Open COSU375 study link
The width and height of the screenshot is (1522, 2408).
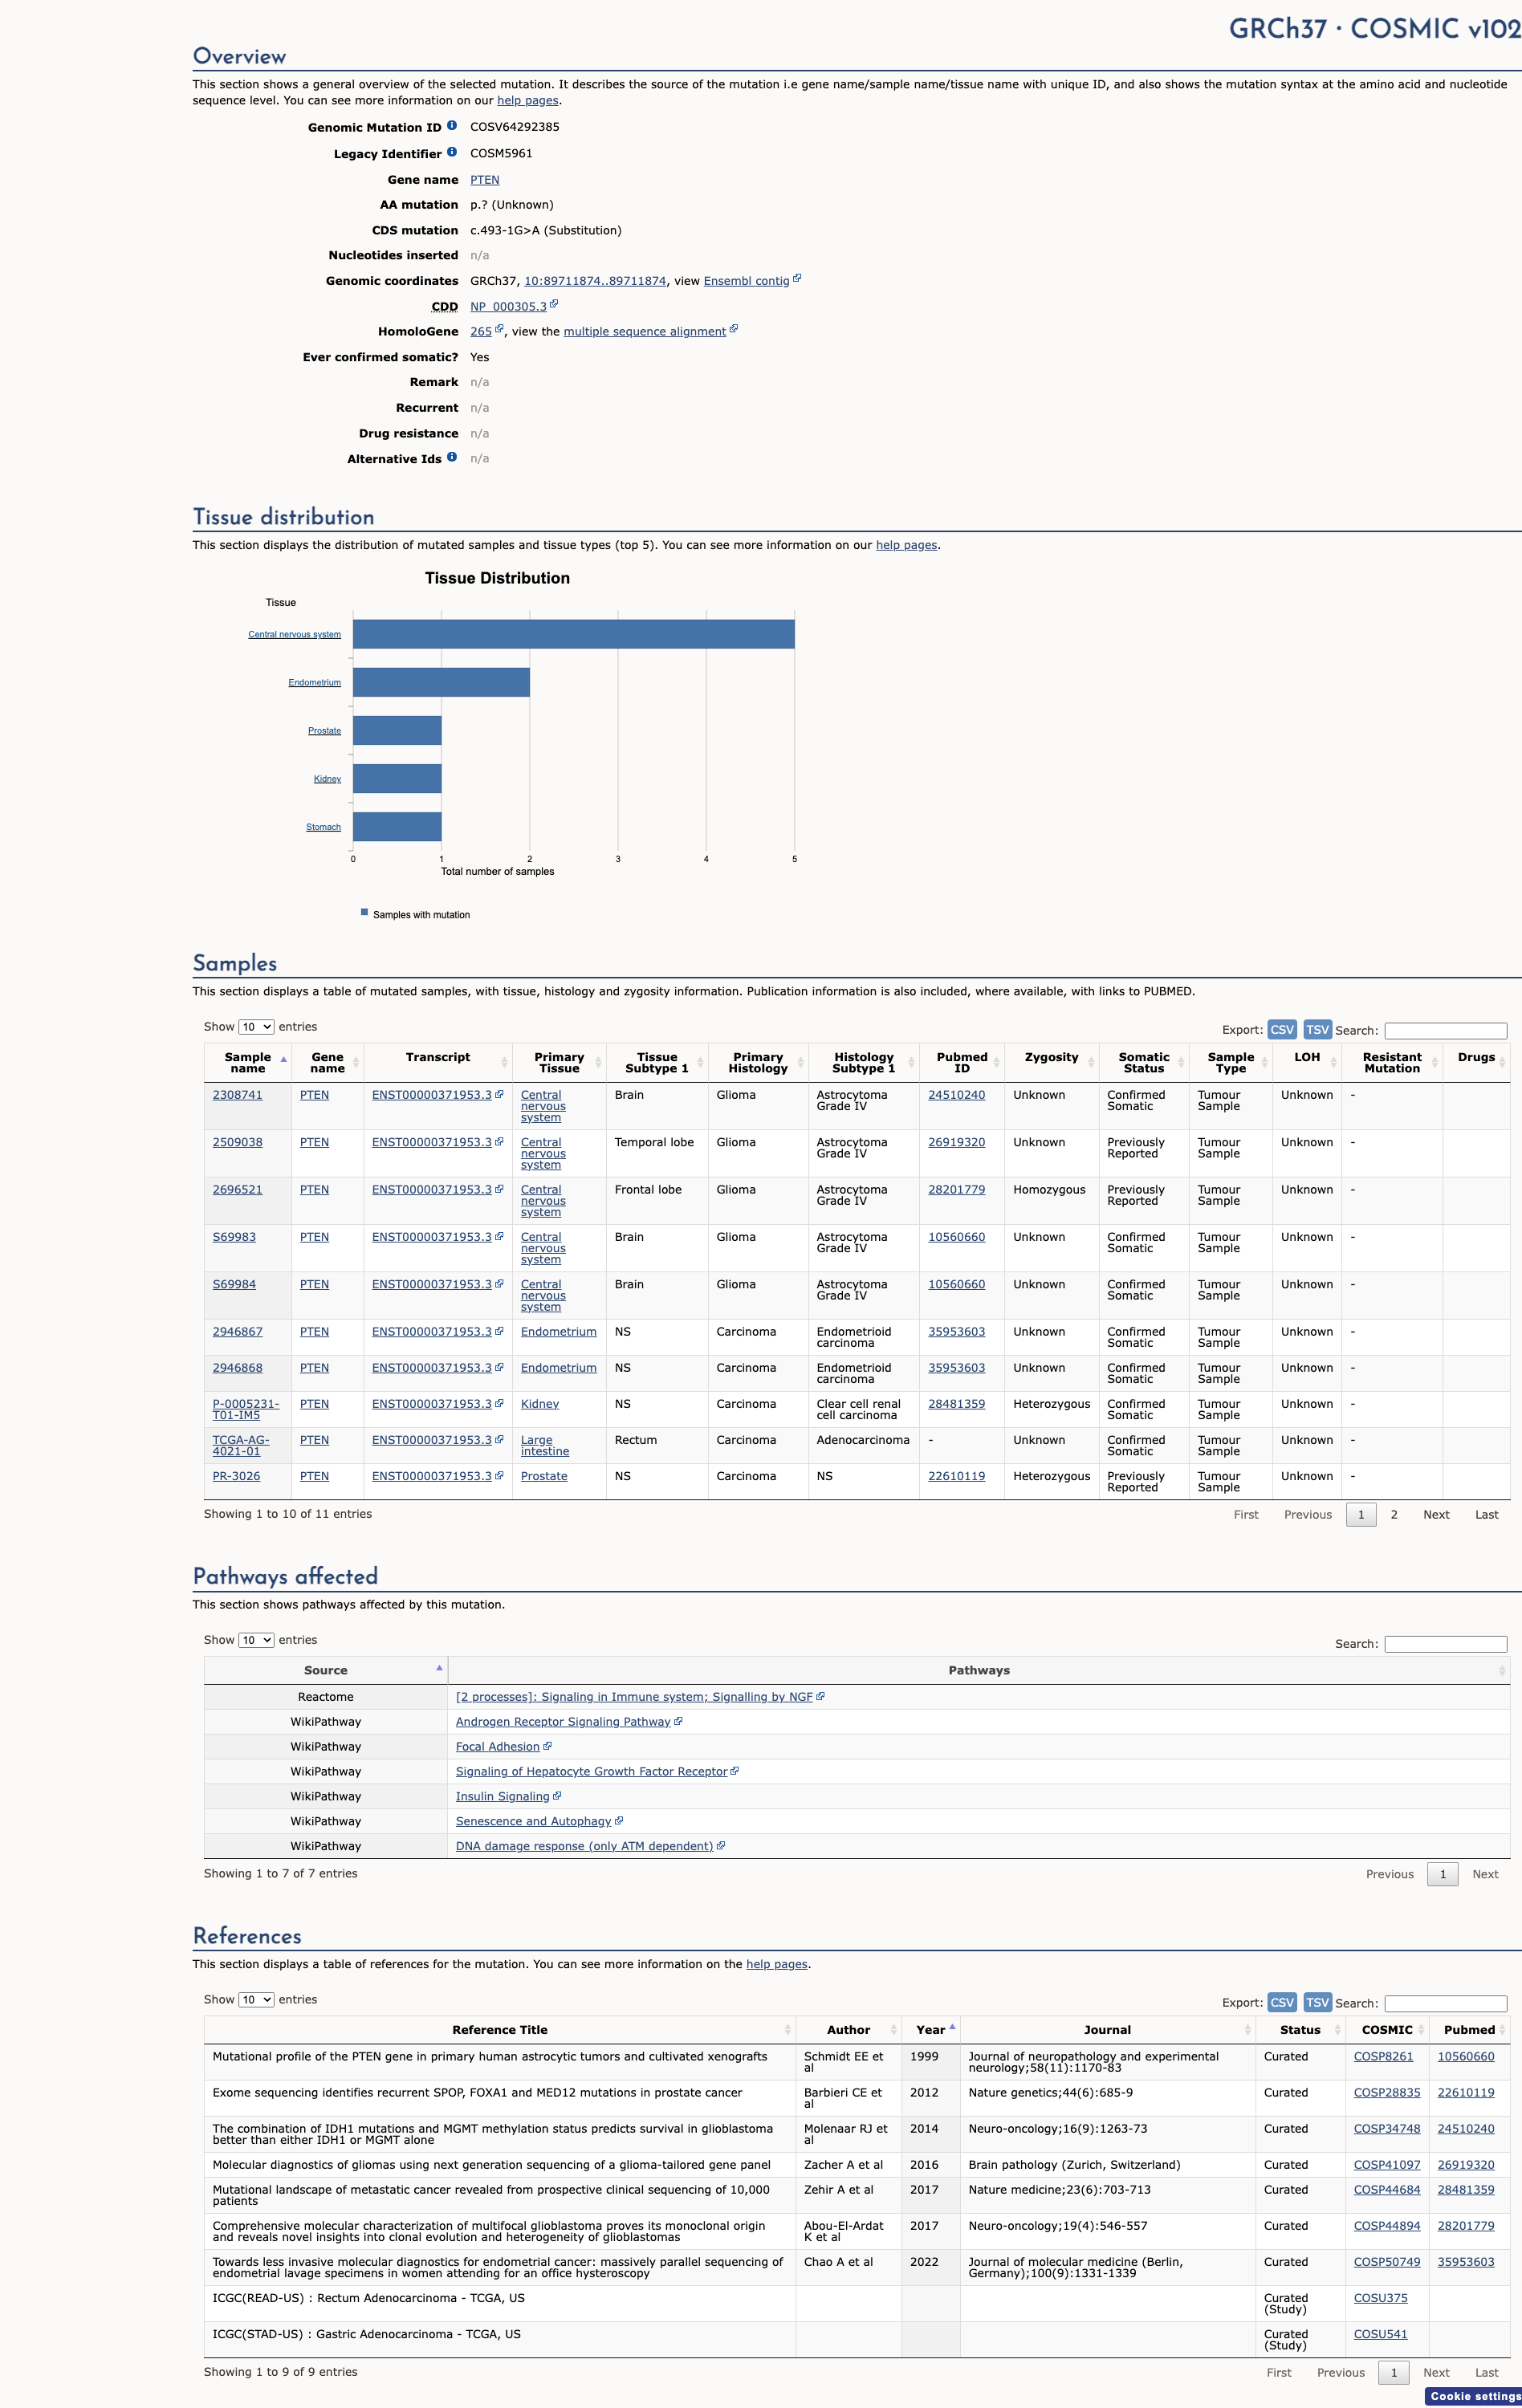[x=1380, y=2298]
